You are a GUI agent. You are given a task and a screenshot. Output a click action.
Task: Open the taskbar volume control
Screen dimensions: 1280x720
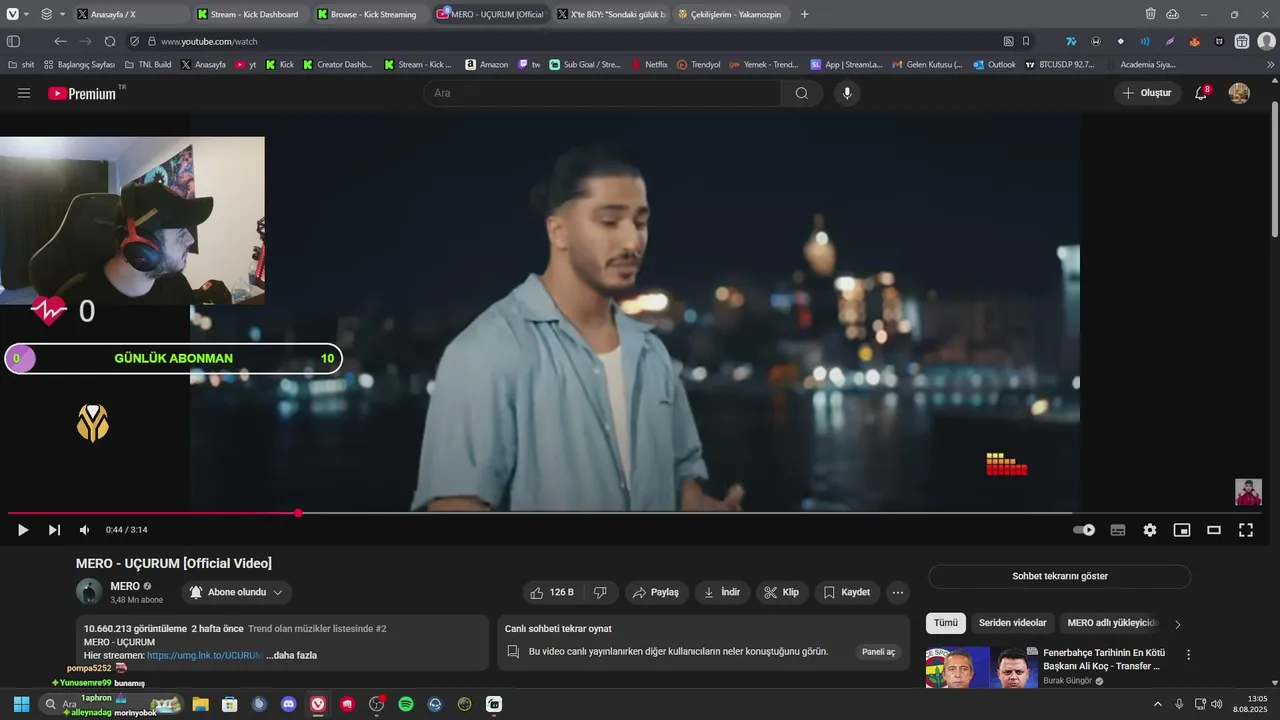(1216, 704)
